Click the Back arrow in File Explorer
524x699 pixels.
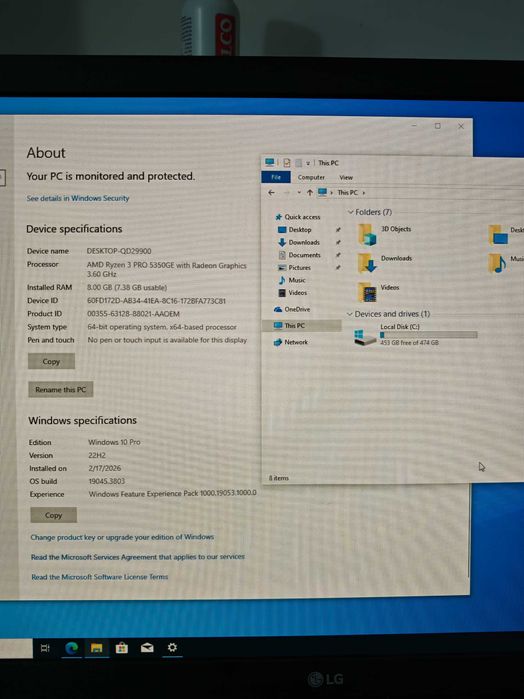coord(271,193)
